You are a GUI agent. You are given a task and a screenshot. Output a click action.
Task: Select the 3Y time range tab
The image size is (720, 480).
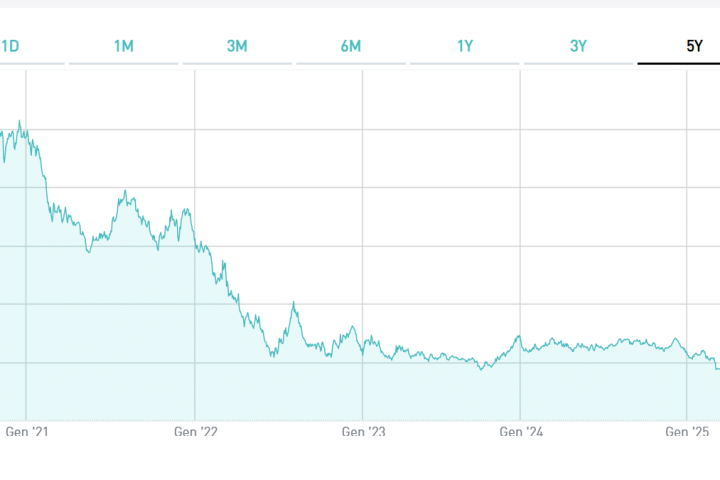pyautogui.click(x=579, y=46)
